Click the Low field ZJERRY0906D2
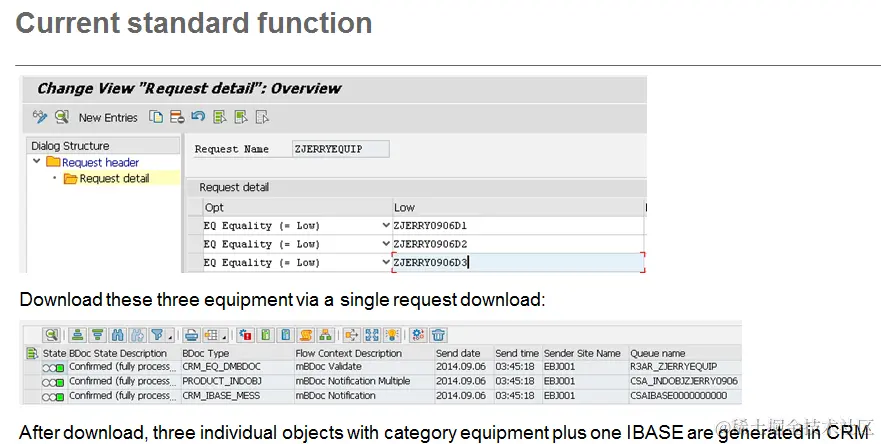 coord(518,244)
